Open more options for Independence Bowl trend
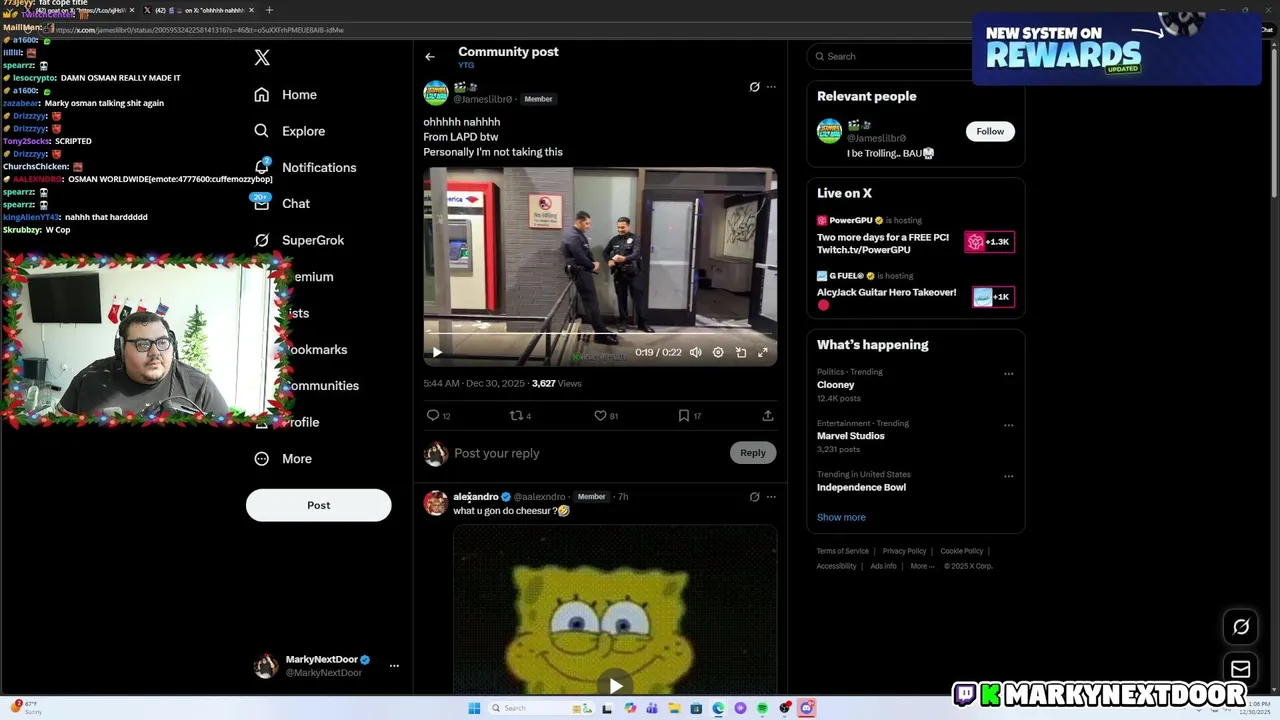 click(x=1008, y=476)
